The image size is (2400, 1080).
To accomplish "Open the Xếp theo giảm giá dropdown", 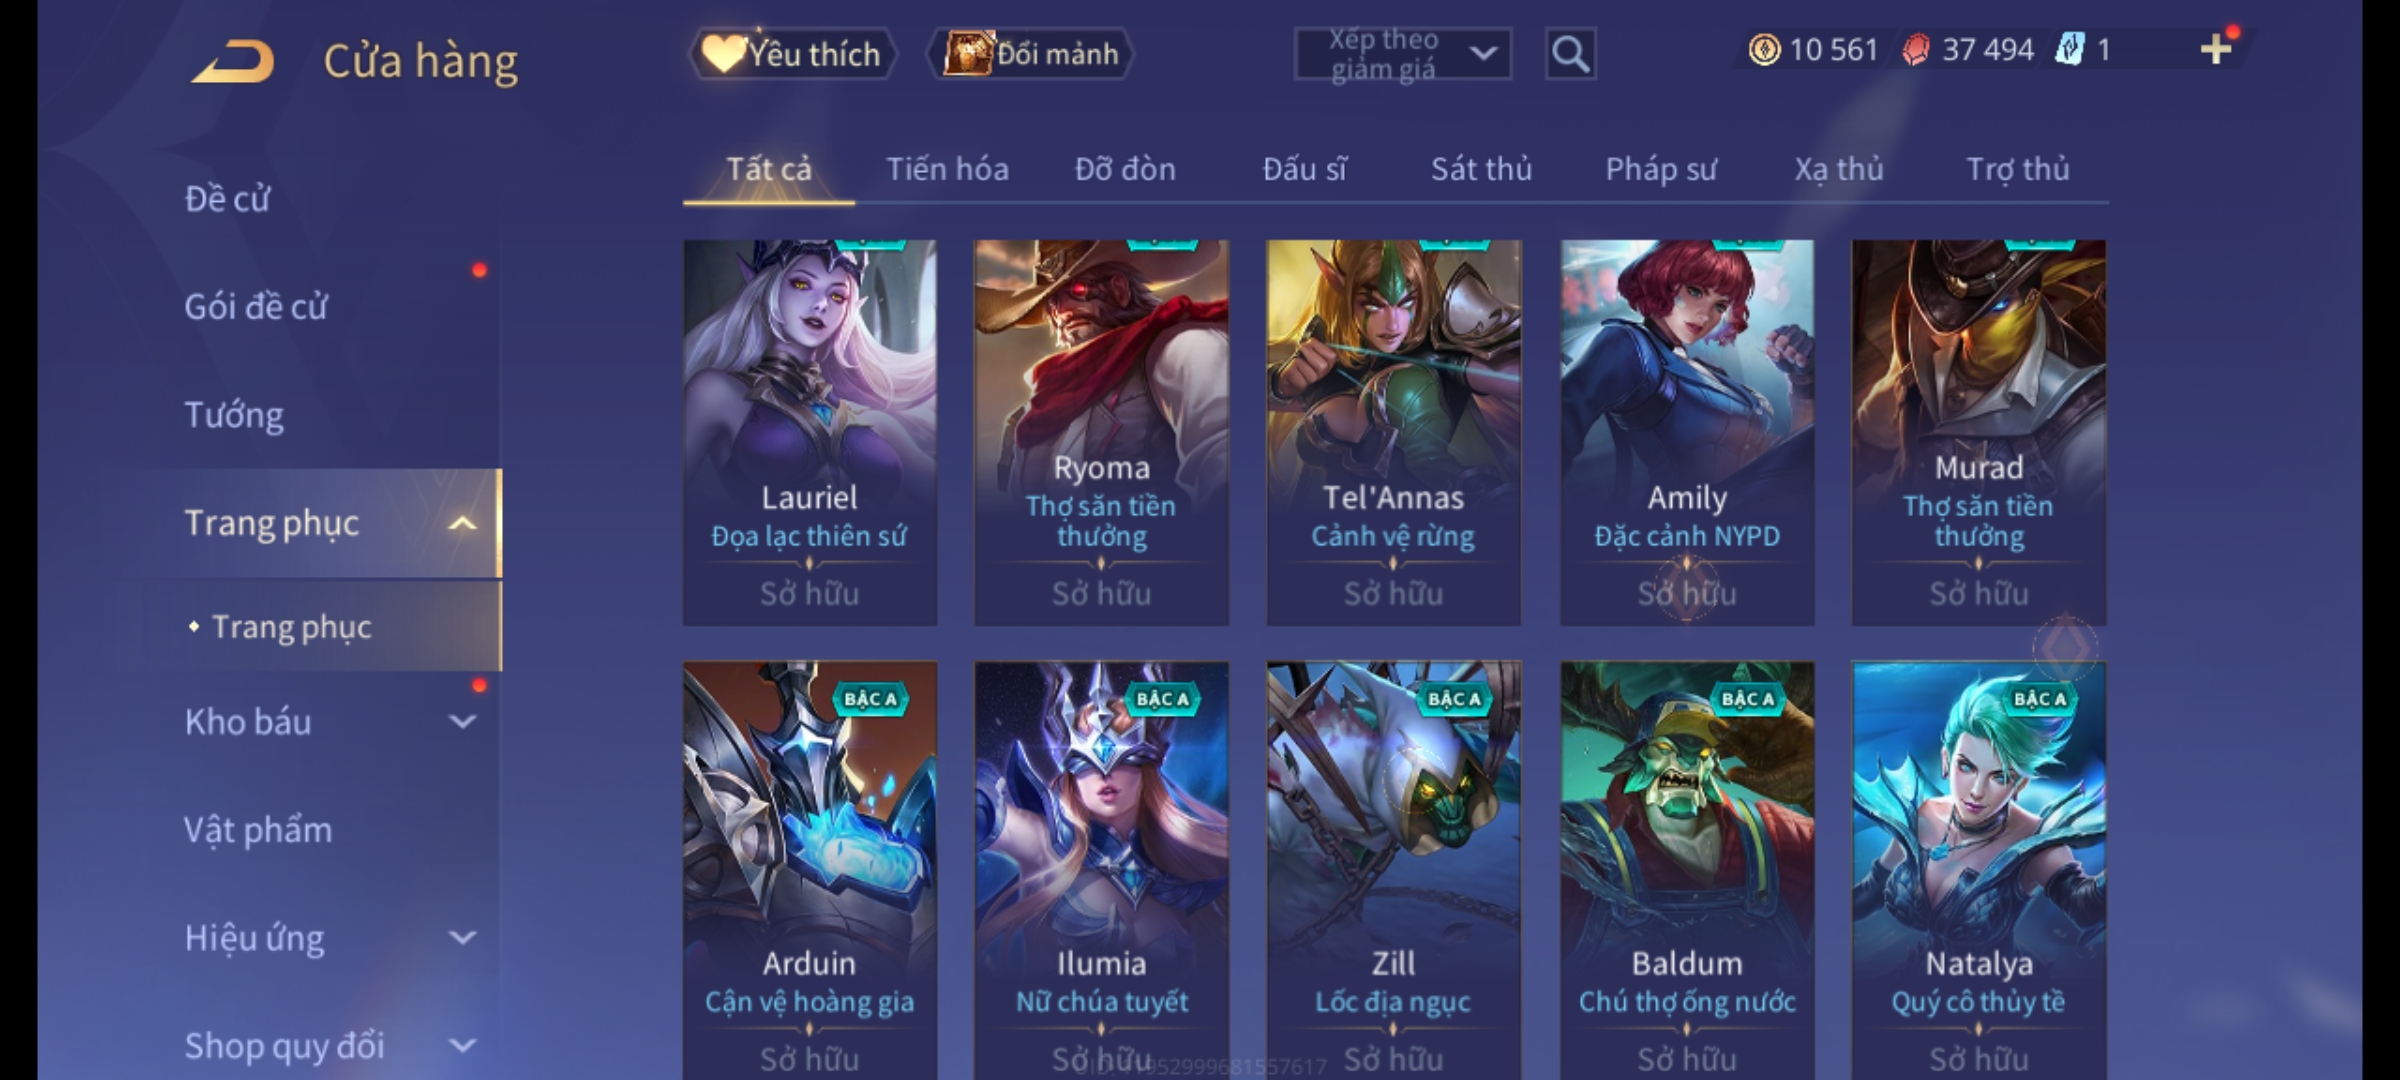I will pos(1402,54).
